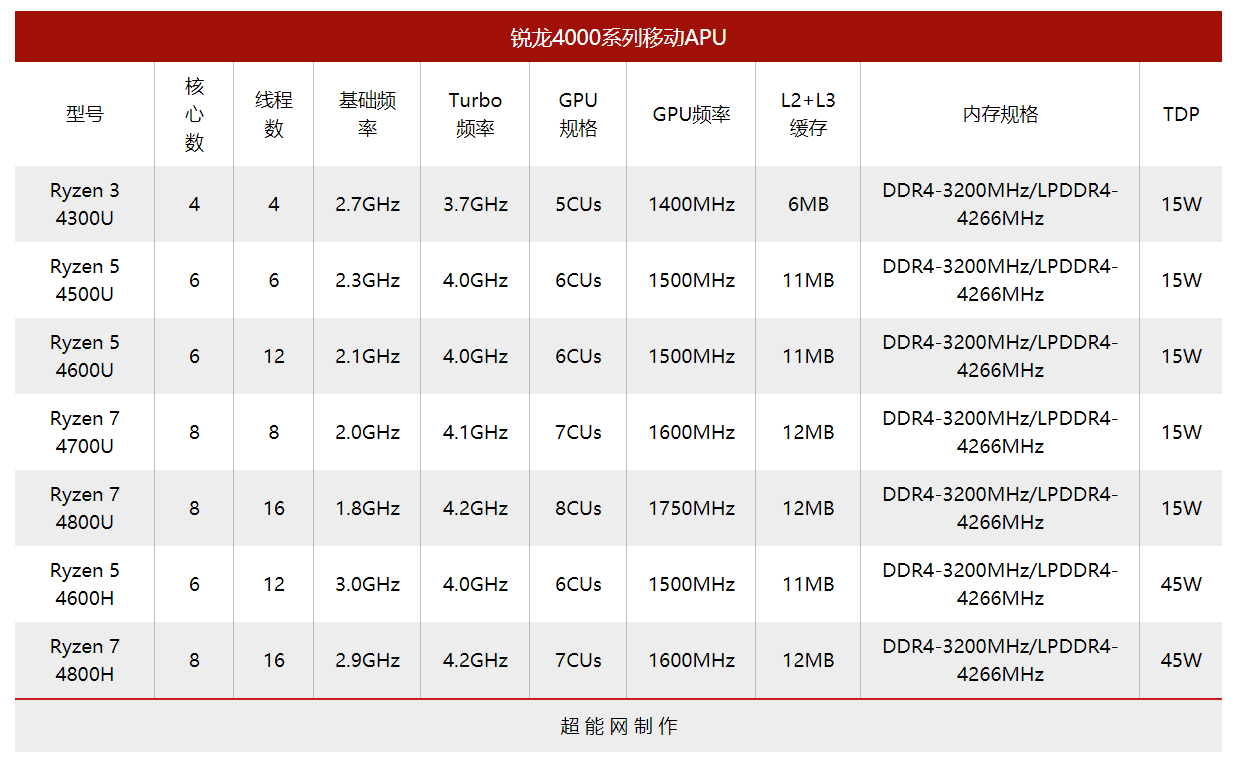Select the memory spec for Ryzen 7 4800H

[x=1000, y=660]
